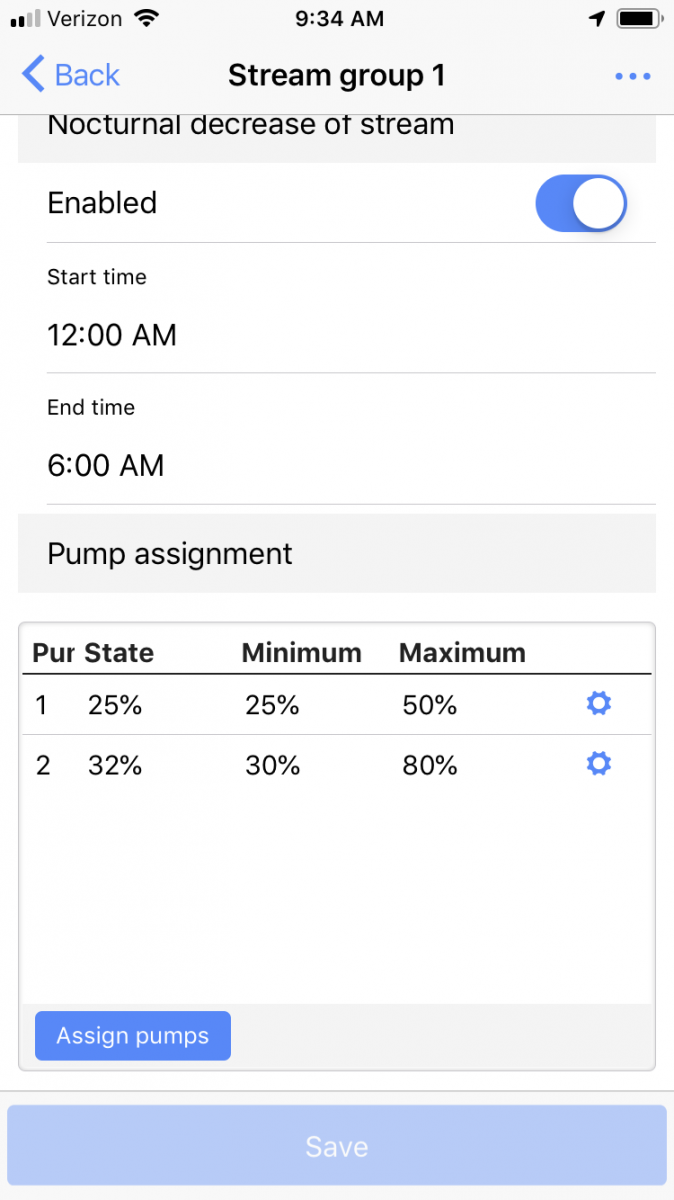674x1200 pixels.
Task: Select the Maximum column header
Action: tap(462, 653)
